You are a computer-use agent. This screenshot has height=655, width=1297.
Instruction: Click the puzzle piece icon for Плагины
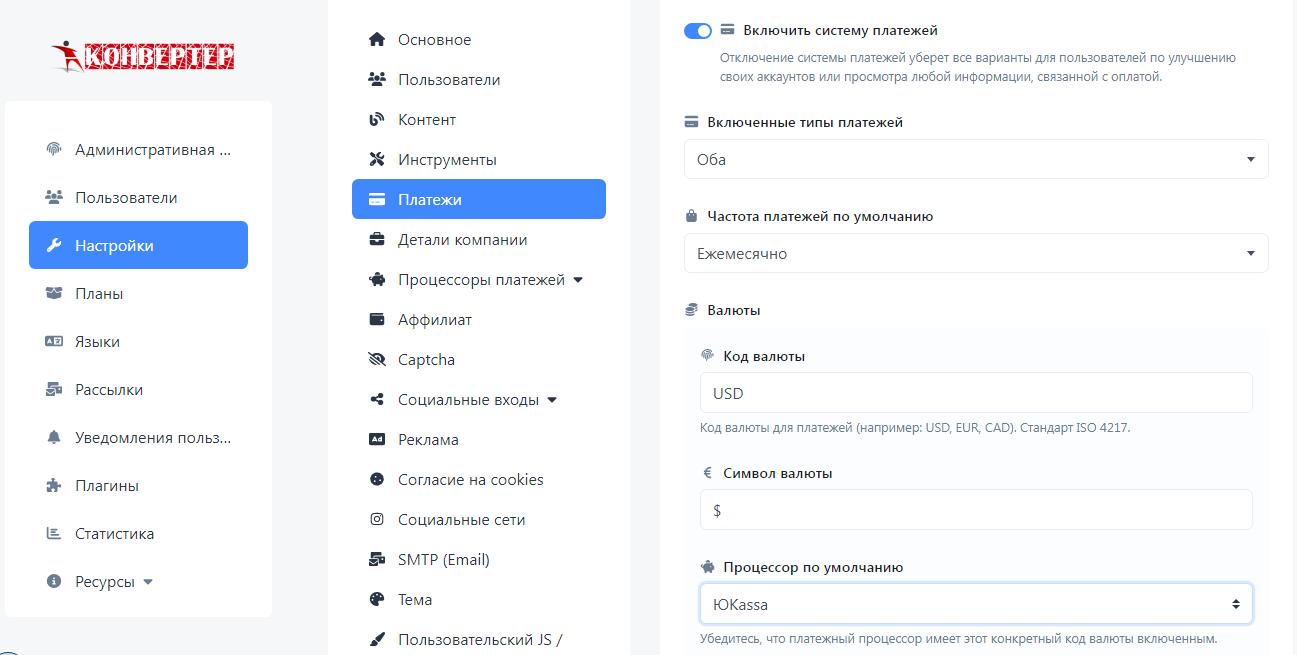click(54, 486)
